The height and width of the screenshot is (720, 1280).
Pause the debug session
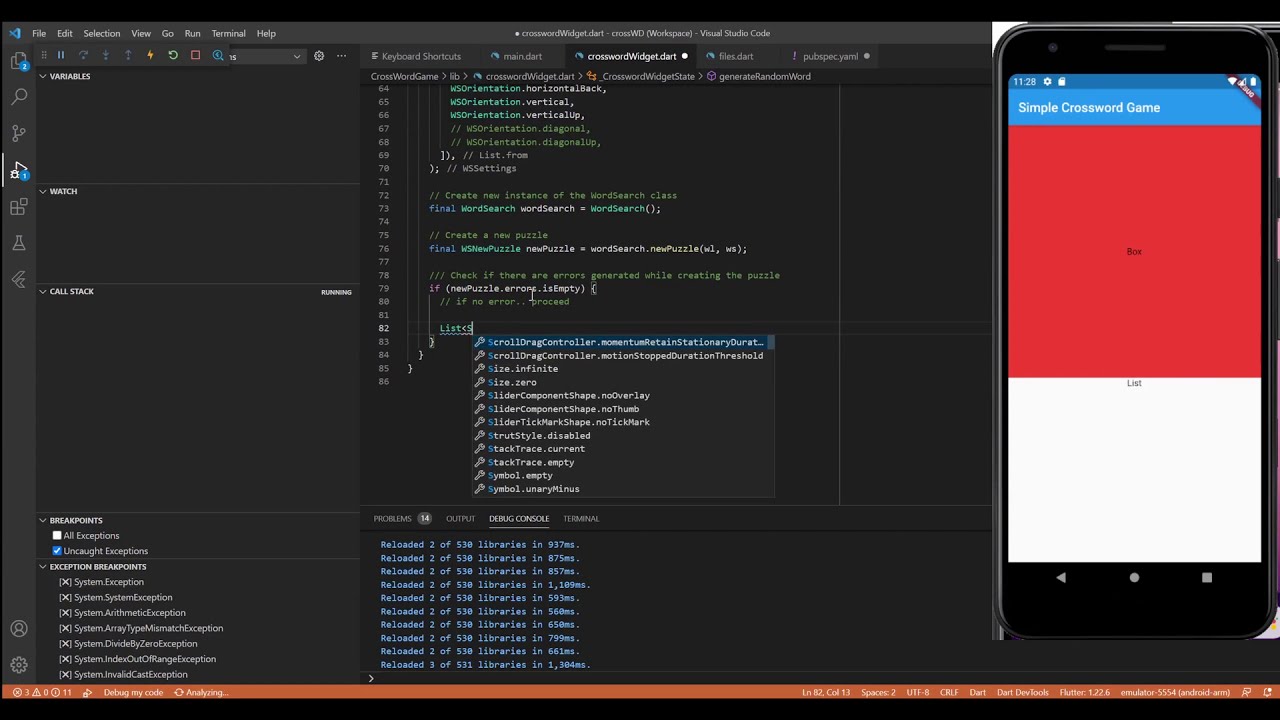tap(60, 56)
